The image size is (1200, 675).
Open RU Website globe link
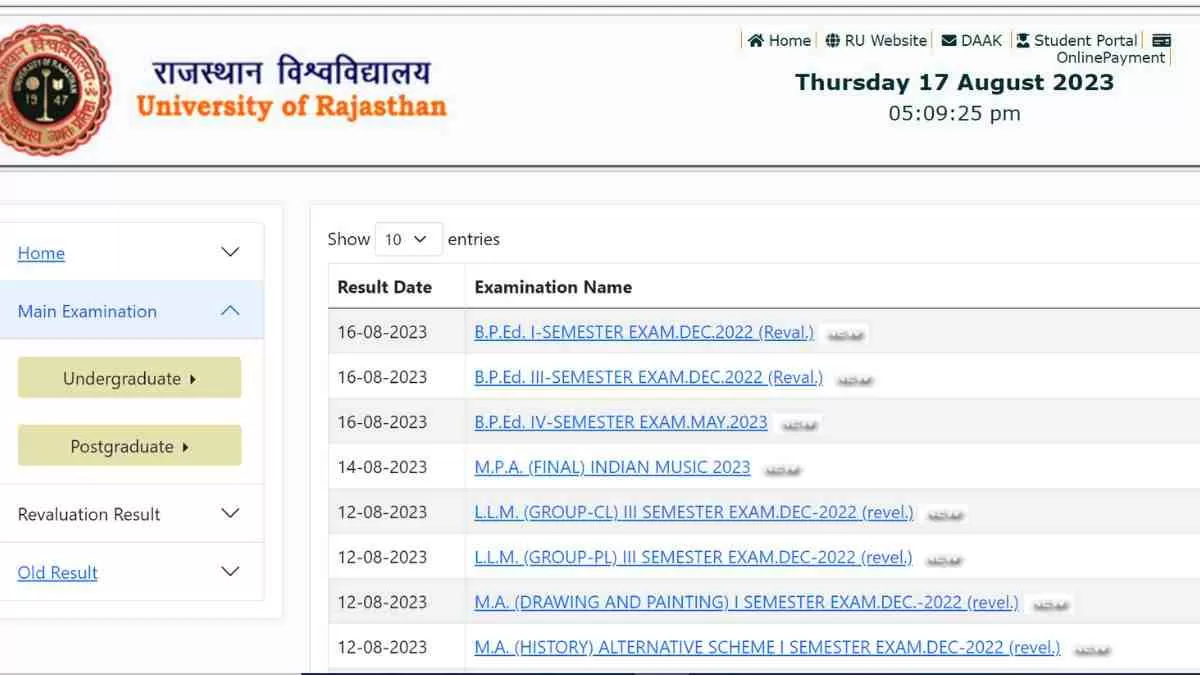point(877,40)
